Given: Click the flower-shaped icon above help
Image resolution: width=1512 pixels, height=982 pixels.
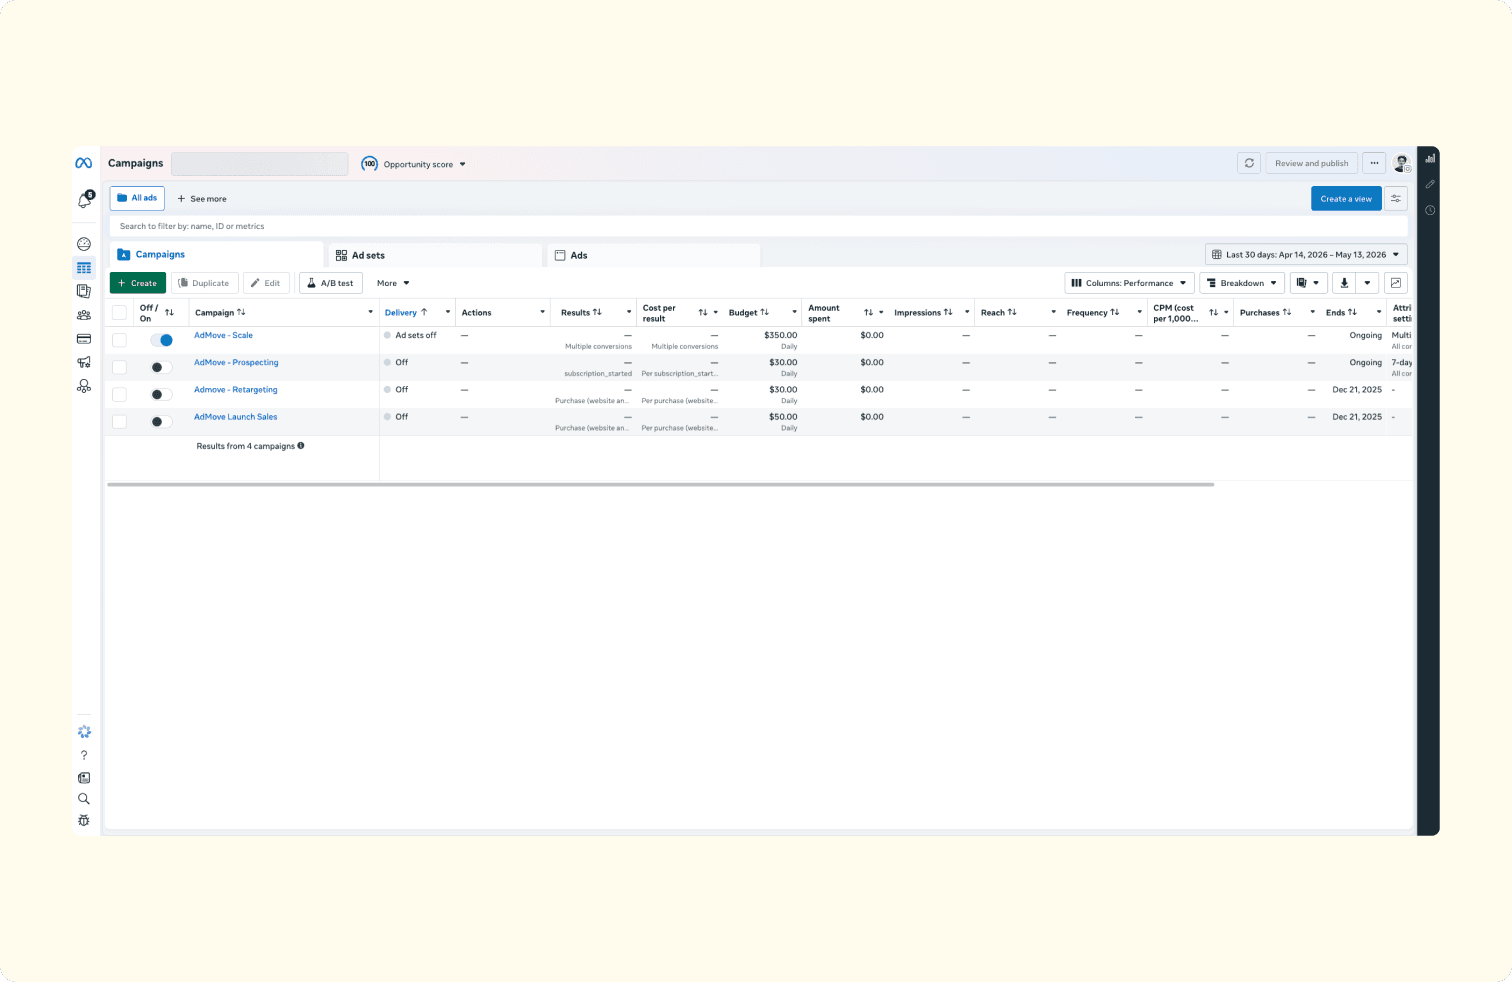Looking at the screenshot, I should click(84, 732).
